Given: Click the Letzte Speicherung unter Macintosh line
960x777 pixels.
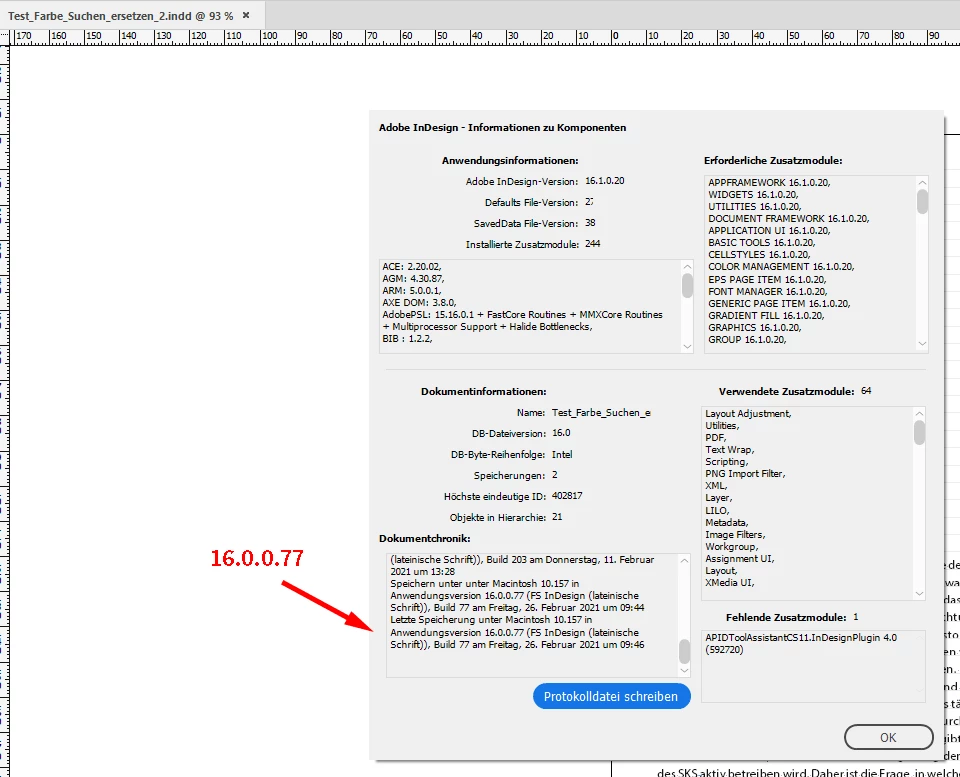Looking at the screenshot, I should tap(491, 620).
